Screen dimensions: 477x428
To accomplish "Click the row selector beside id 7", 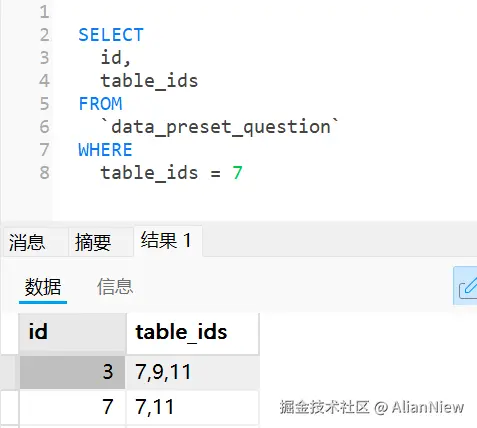I will click(x=9, y=407).
